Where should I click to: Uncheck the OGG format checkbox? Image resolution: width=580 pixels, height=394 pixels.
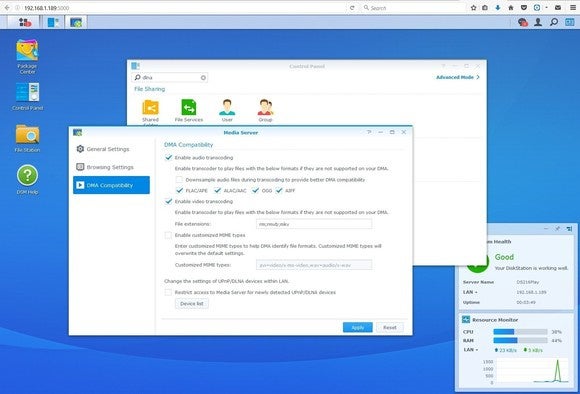pos(255,191)
